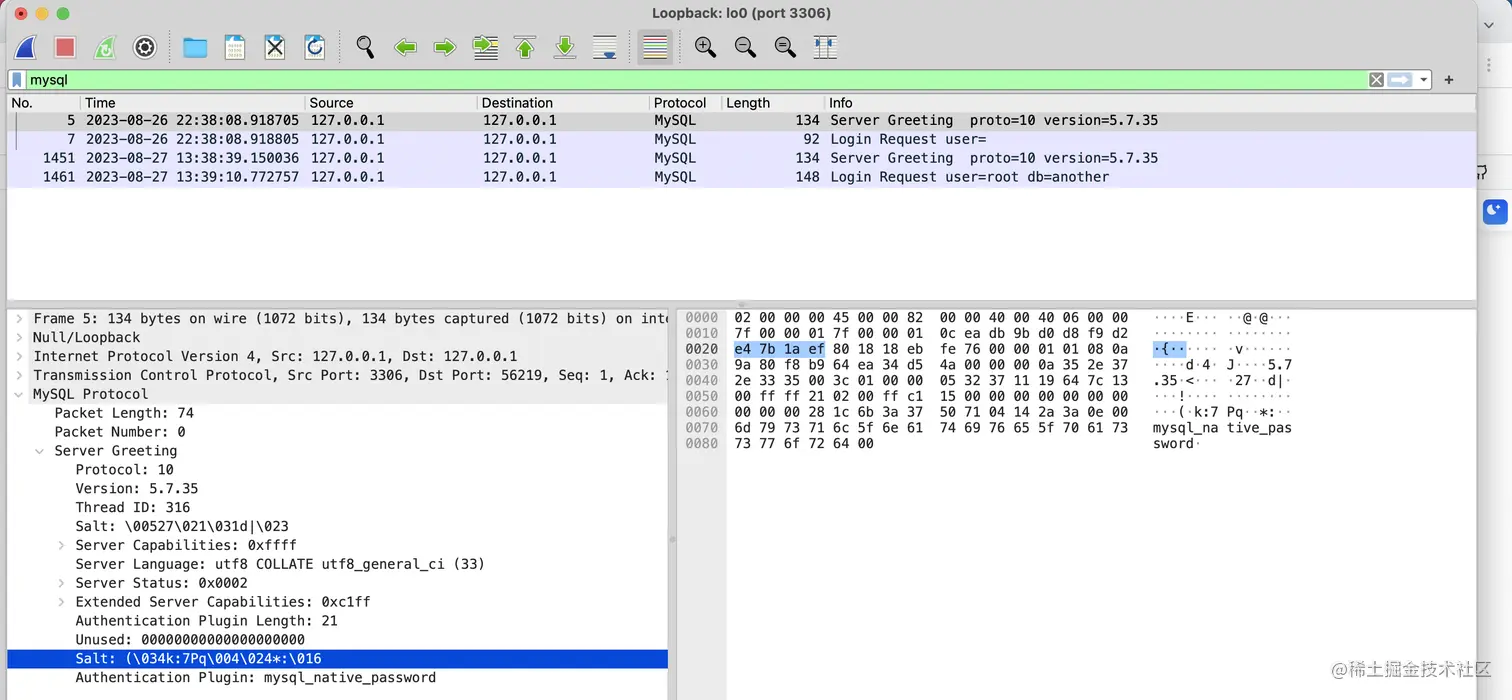Screen dimensions: 1512x700
Task: Apply the current display filter
Action: point(1400,79)
